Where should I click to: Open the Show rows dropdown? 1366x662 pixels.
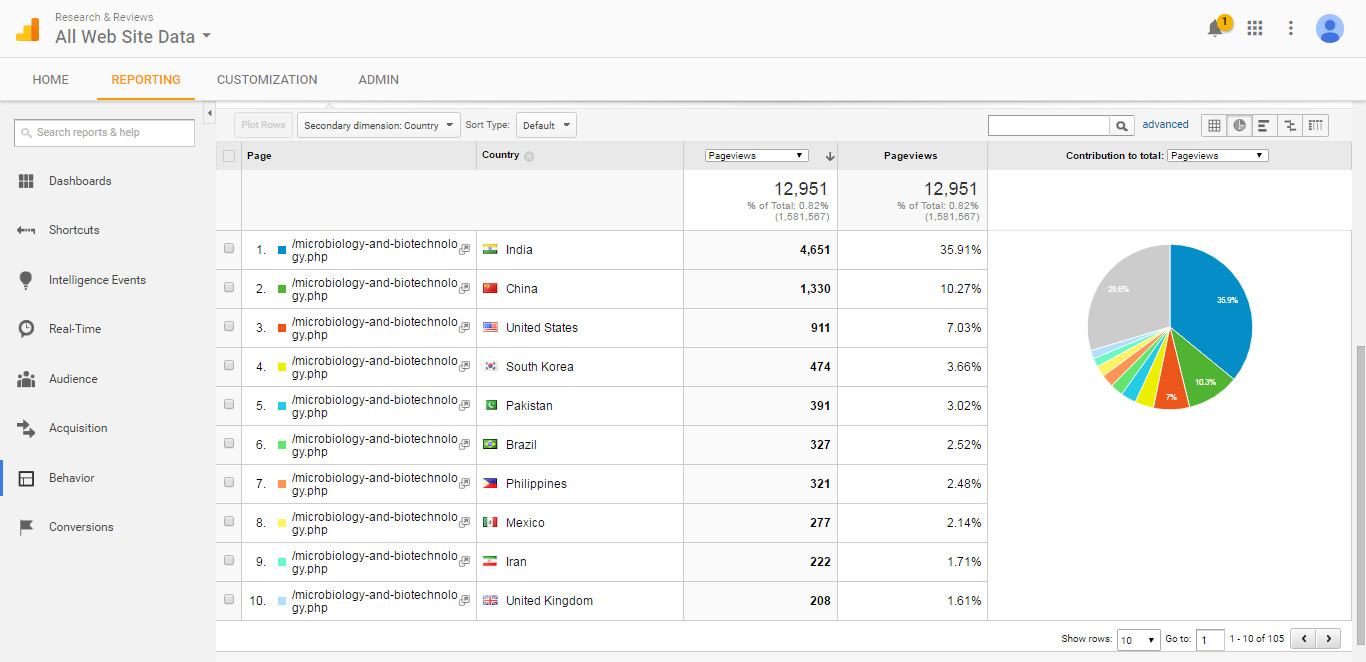point(1139,640)
